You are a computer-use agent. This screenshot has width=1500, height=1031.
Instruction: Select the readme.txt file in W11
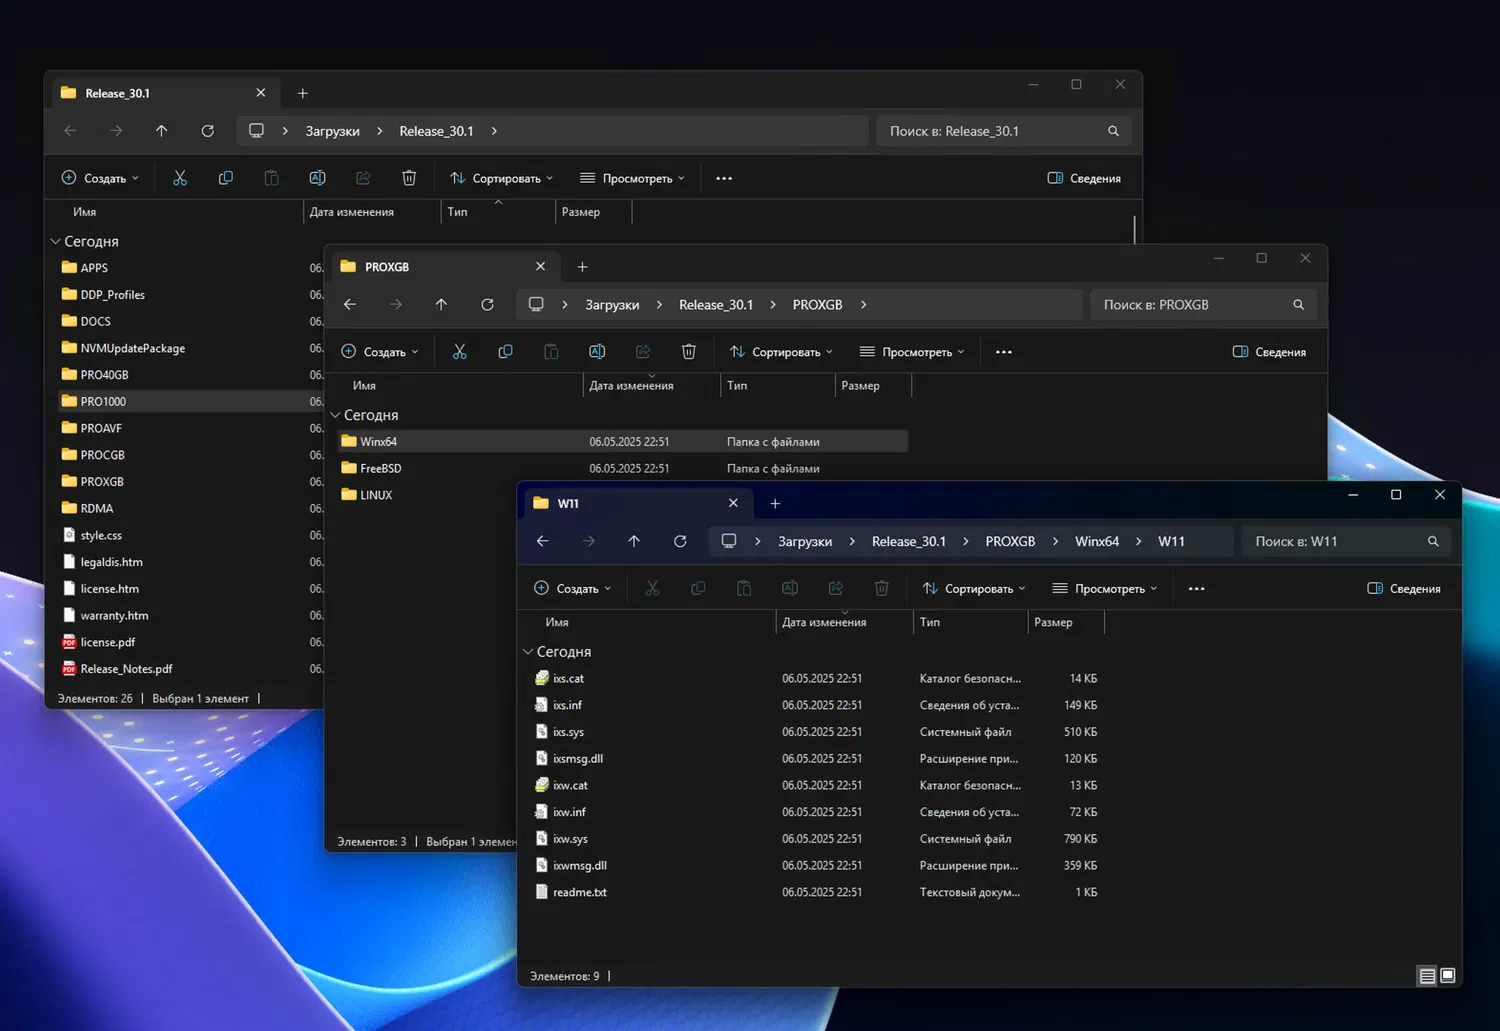[x=580, y=892]
